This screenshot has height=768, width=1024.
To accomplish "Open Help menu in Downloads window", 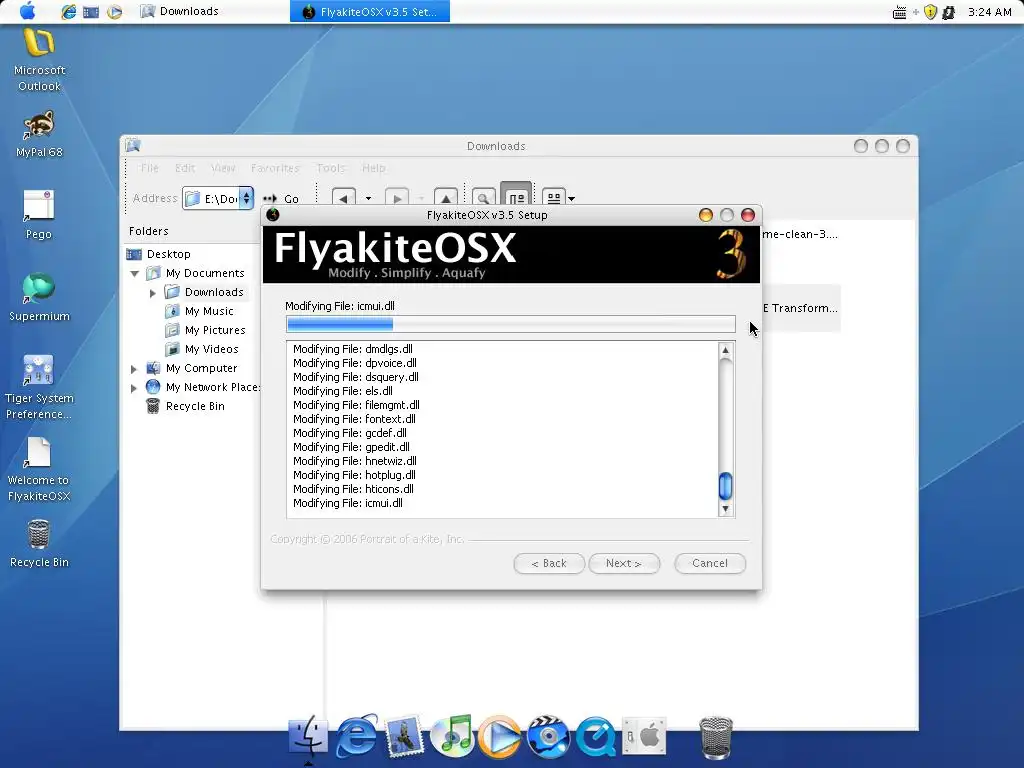I will click(x=374, y=168).
